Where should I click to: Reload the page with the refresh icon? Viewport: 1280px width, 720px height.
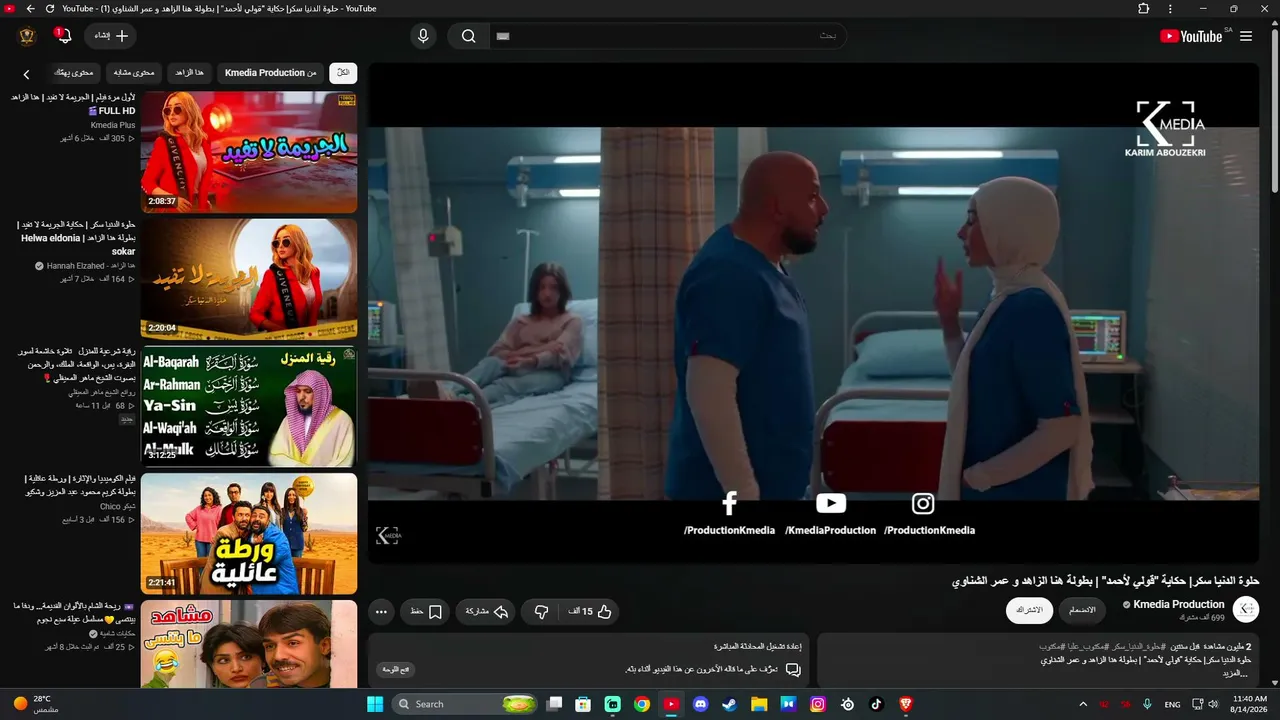pyautogui.click(x=50, y=9)
